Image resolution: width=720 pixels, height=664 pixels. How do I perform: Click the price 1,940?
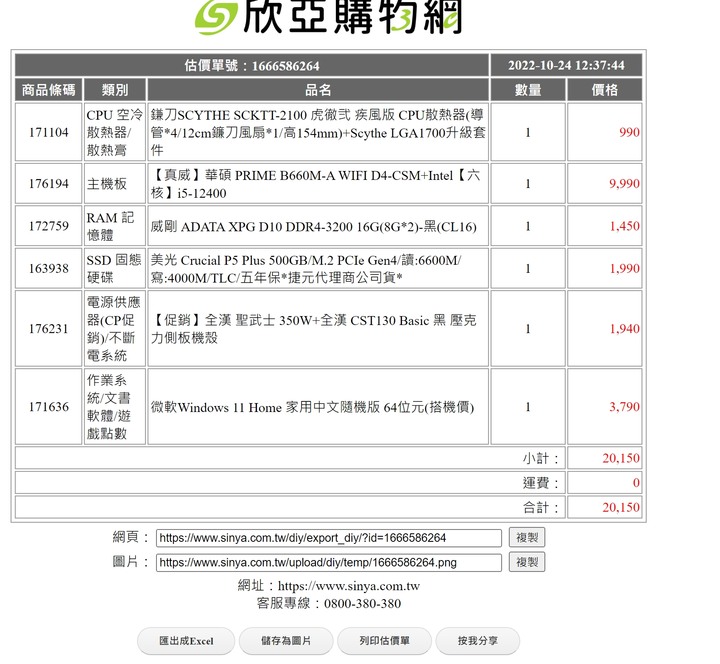coord(624,329)
